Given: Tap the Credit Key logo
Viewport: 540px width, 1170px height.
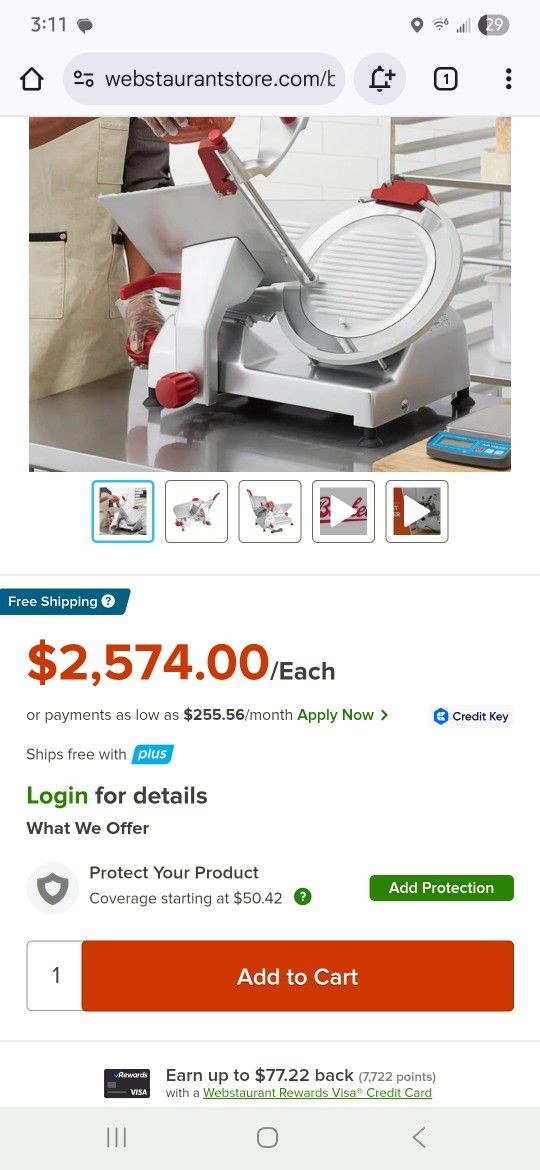Looking at the screenshot, I should [472, 716].
